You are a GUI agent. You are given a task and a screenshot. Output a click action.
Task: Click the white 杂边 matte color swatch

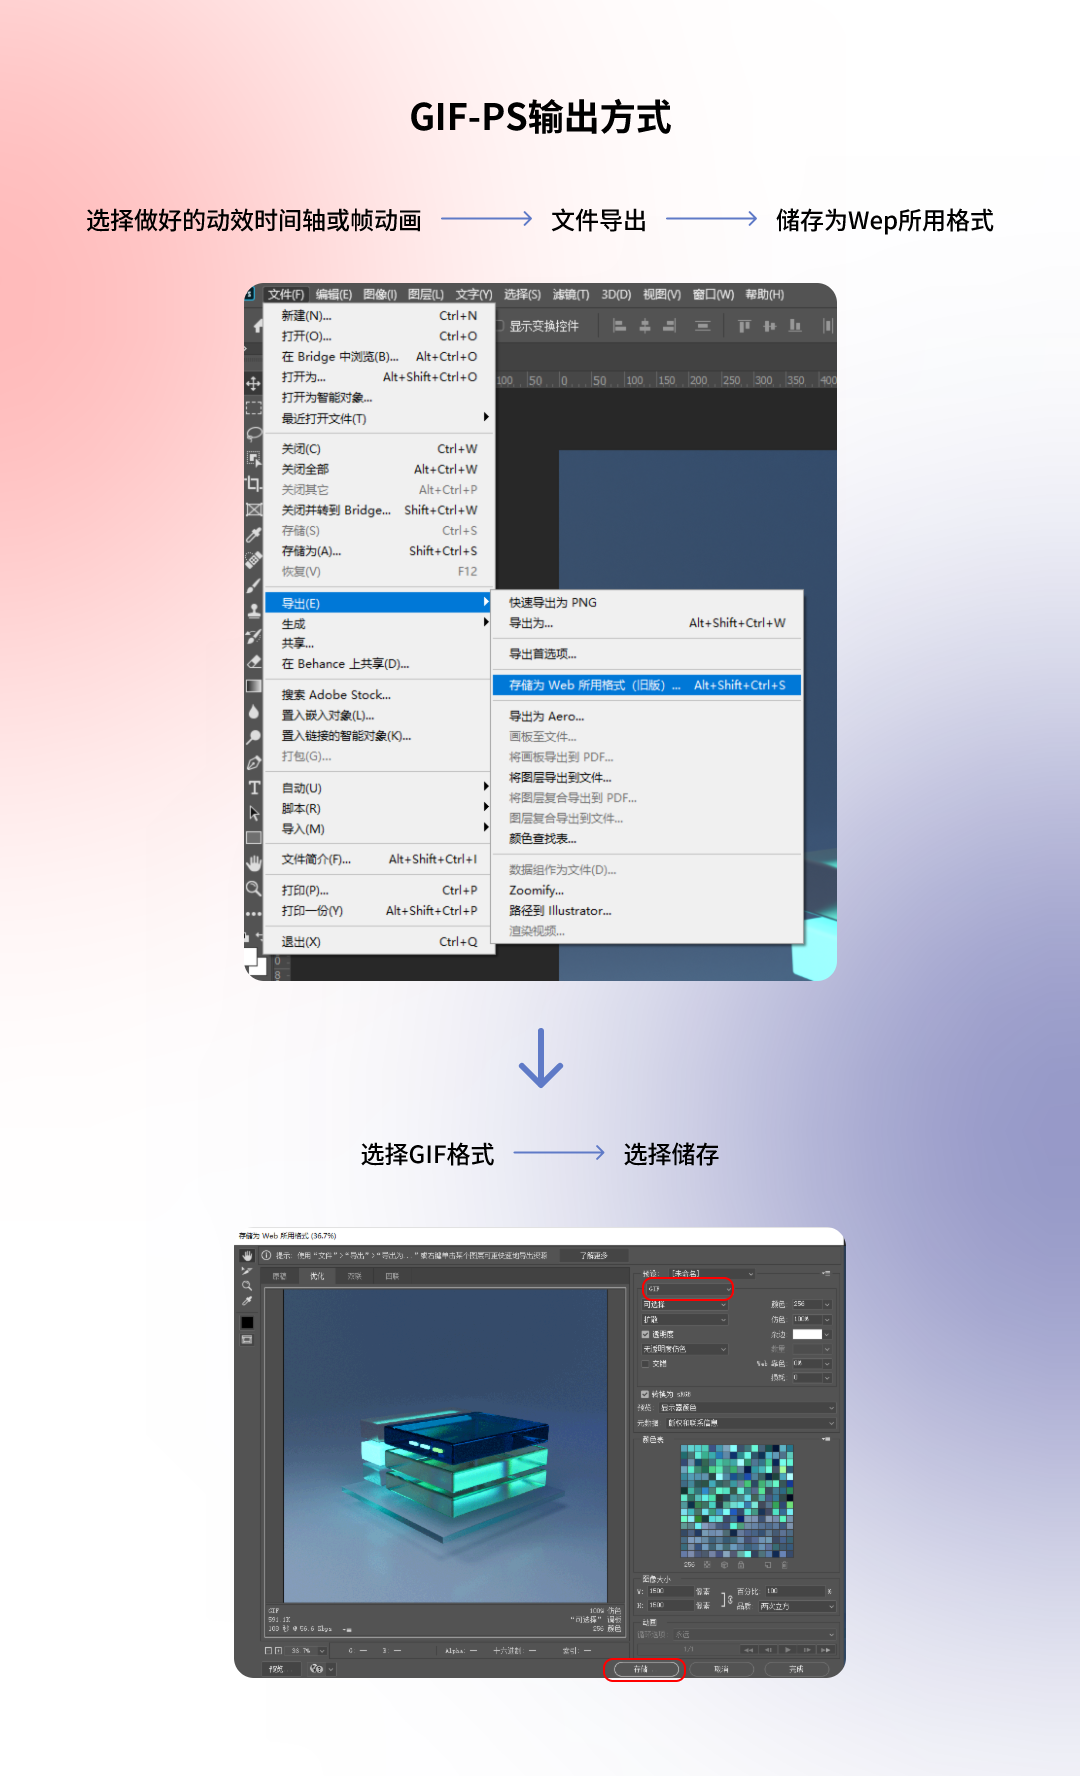tap(807, 1334)
